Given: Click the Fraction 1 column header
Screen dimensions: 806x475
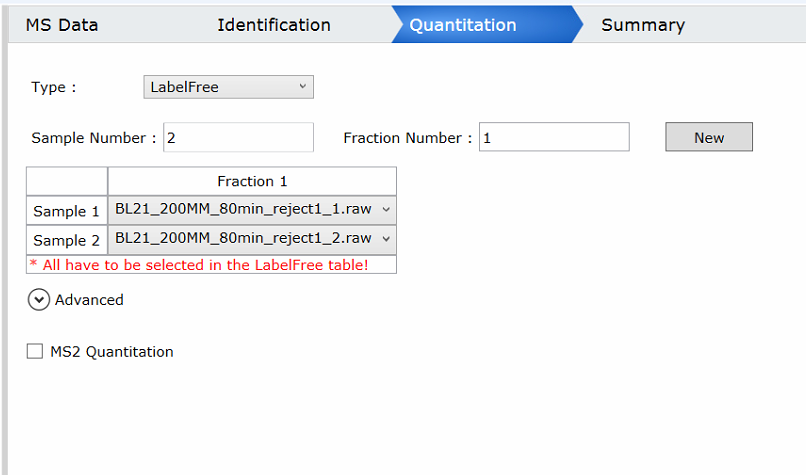Looking at the screenshot, I should [x=252, y=181].
